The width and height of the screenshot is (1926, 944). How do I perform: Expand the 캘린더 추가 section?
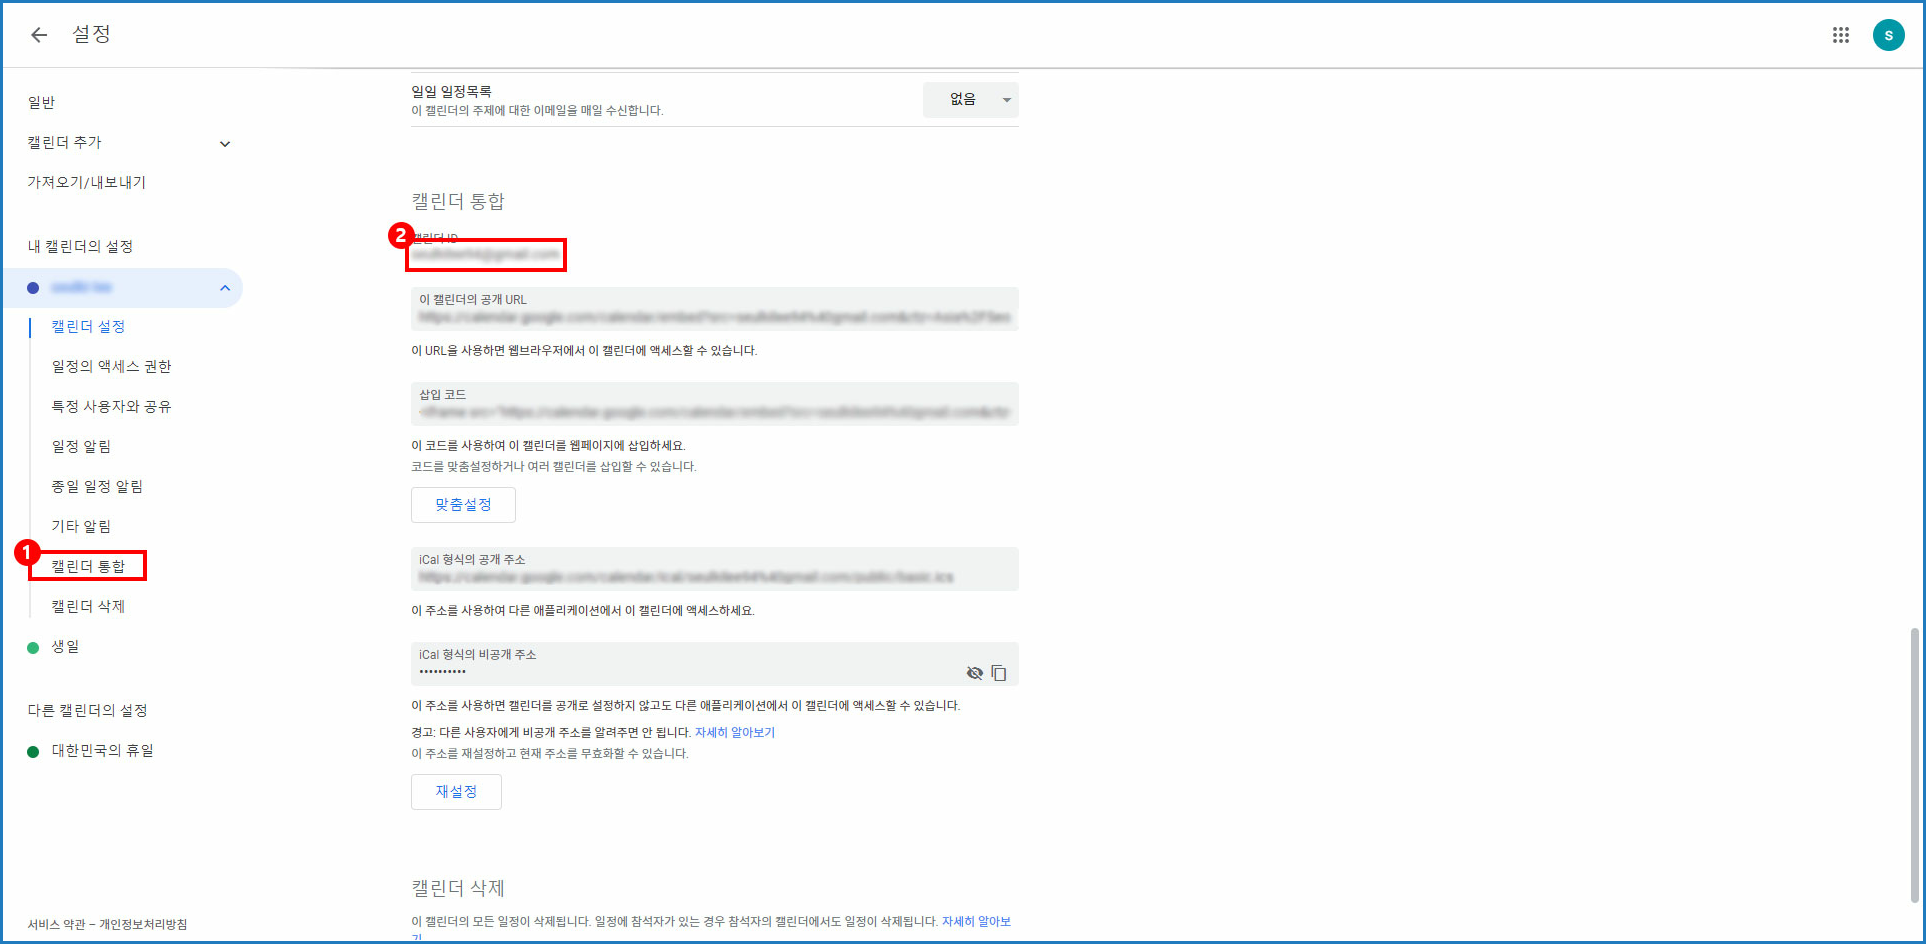(x=225, y=144)
